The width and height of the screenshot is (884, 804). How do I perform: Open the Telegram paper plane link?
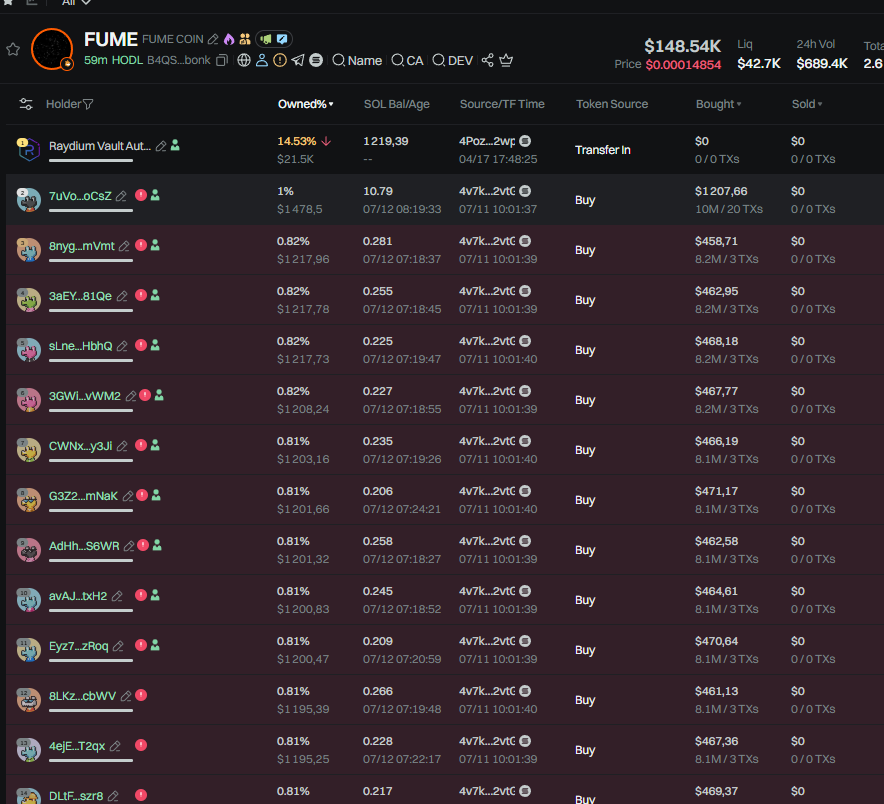298,60
